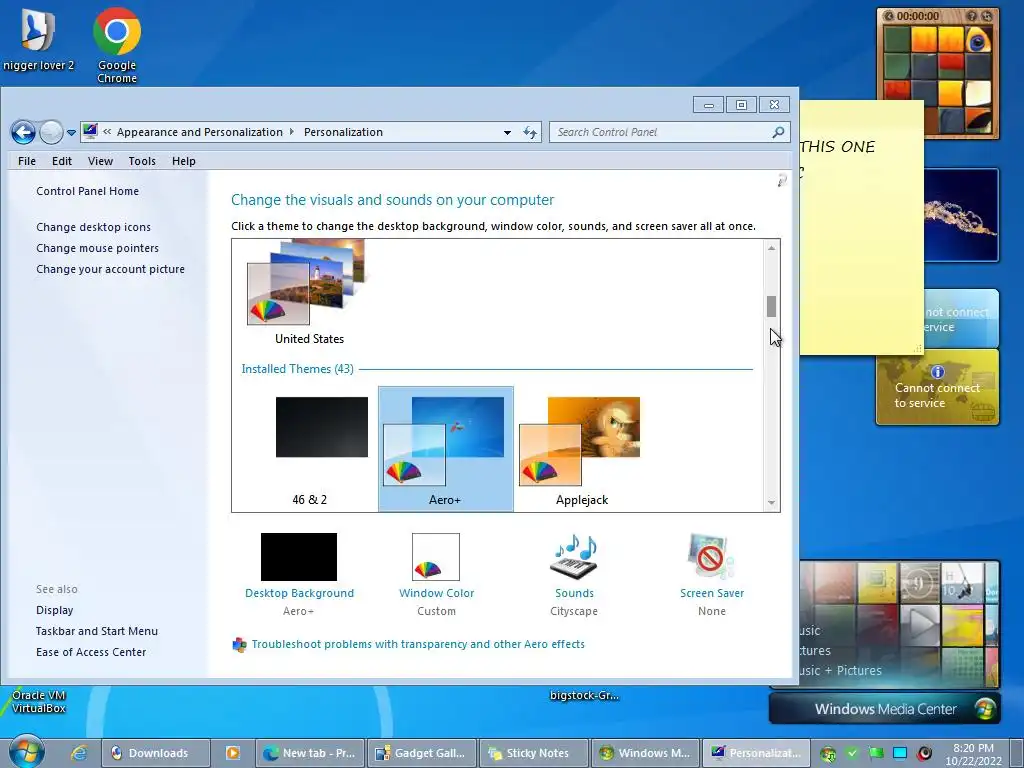
Task: Open the Edit menu
Action: (x=62, y=161)
